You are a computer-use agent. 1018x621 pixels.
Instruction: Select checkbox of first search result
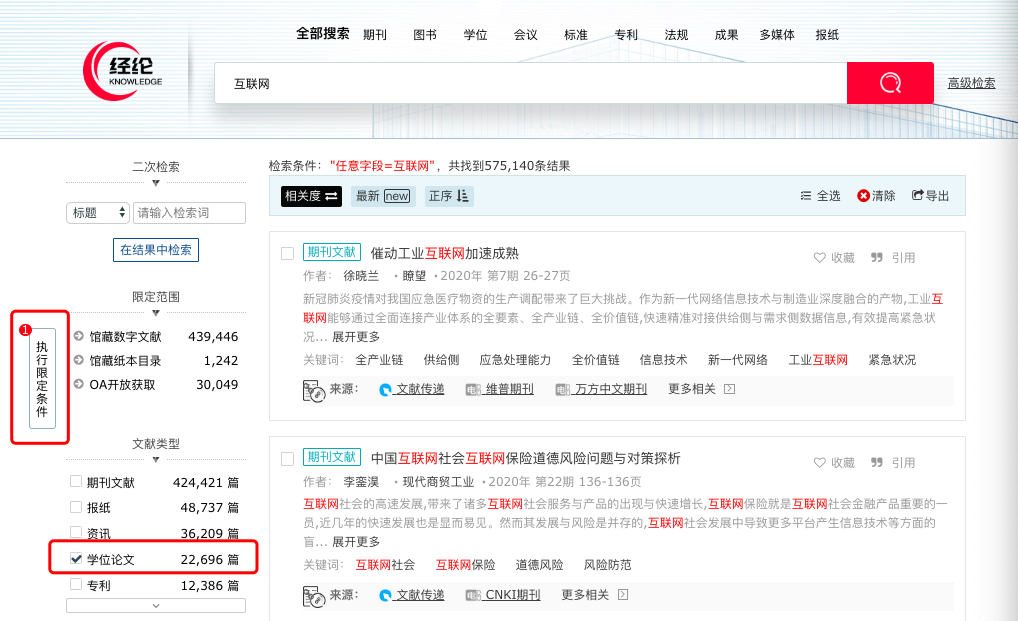coord(287,253)
